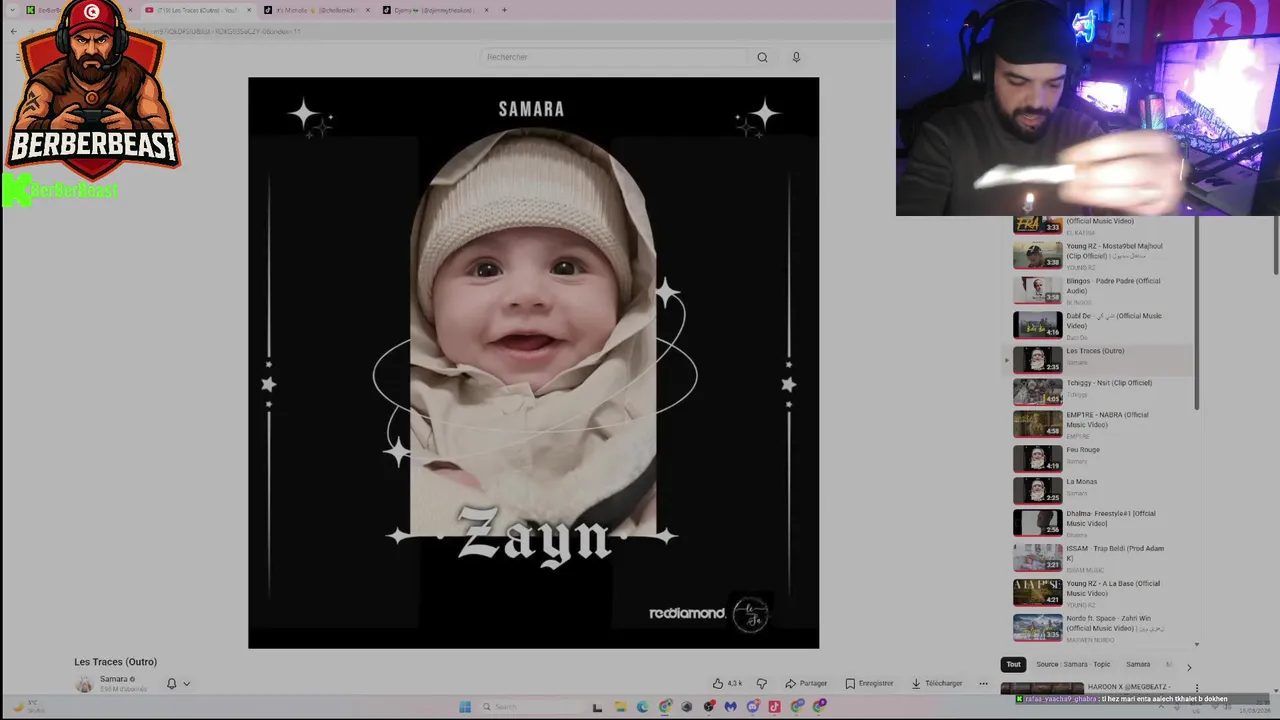Go back with browser back arrow

point(13,32)
